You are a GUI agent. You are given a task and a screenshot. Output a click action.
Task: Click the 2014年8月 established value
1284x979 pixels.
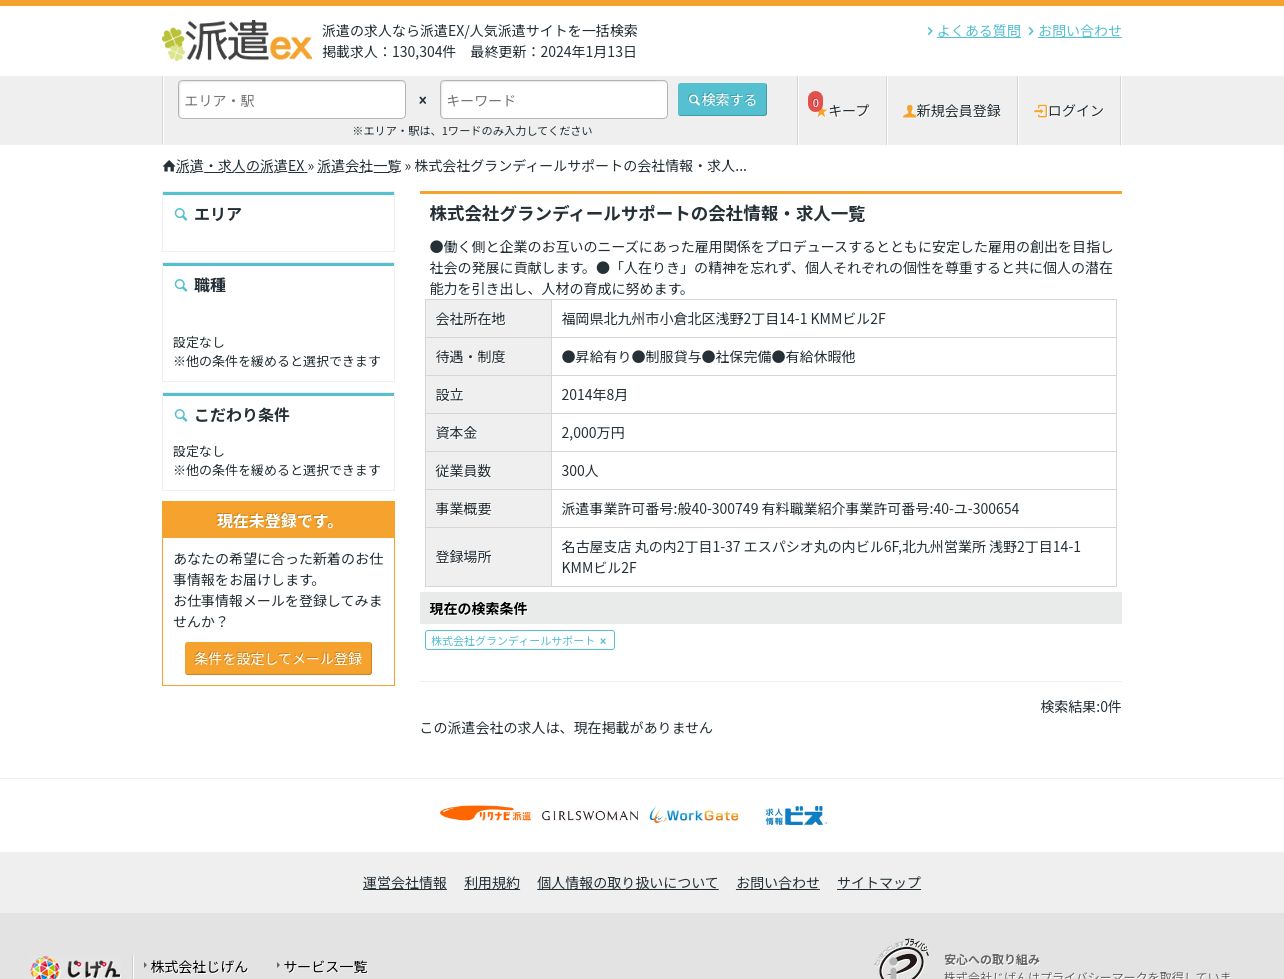tap(595, 395)
